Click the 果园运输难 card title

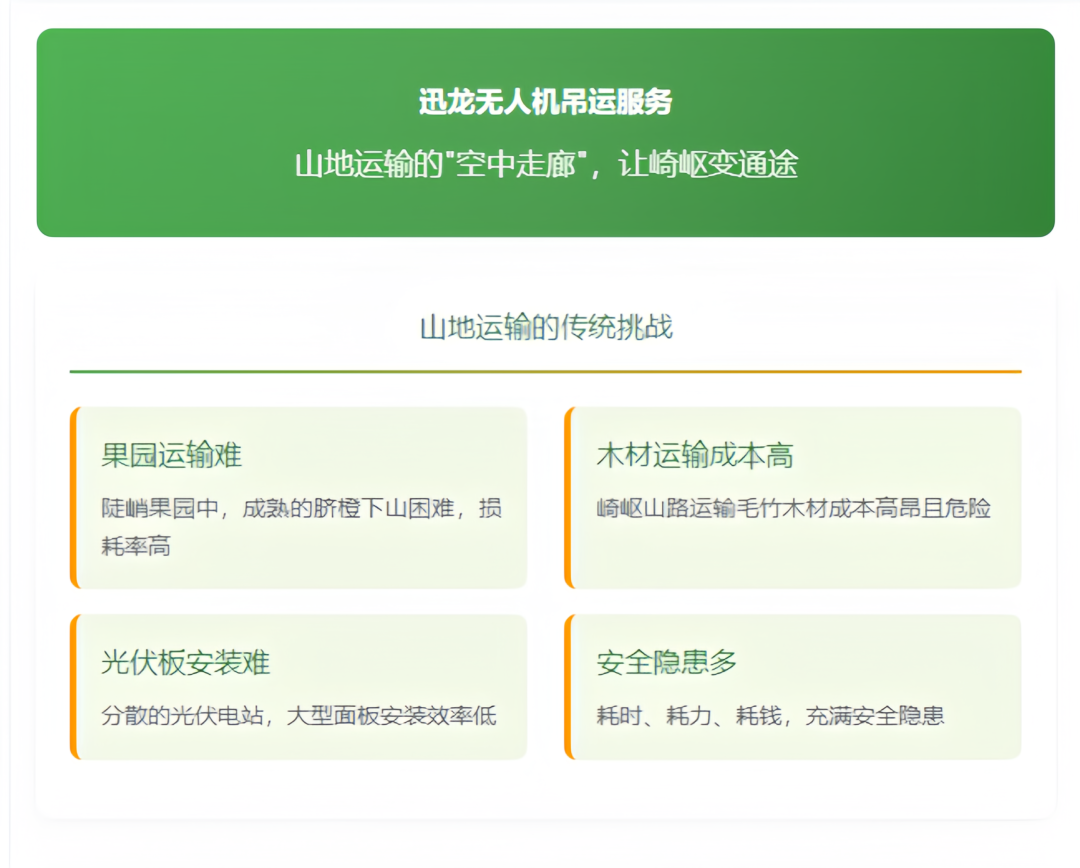click(x=170, y=456)
